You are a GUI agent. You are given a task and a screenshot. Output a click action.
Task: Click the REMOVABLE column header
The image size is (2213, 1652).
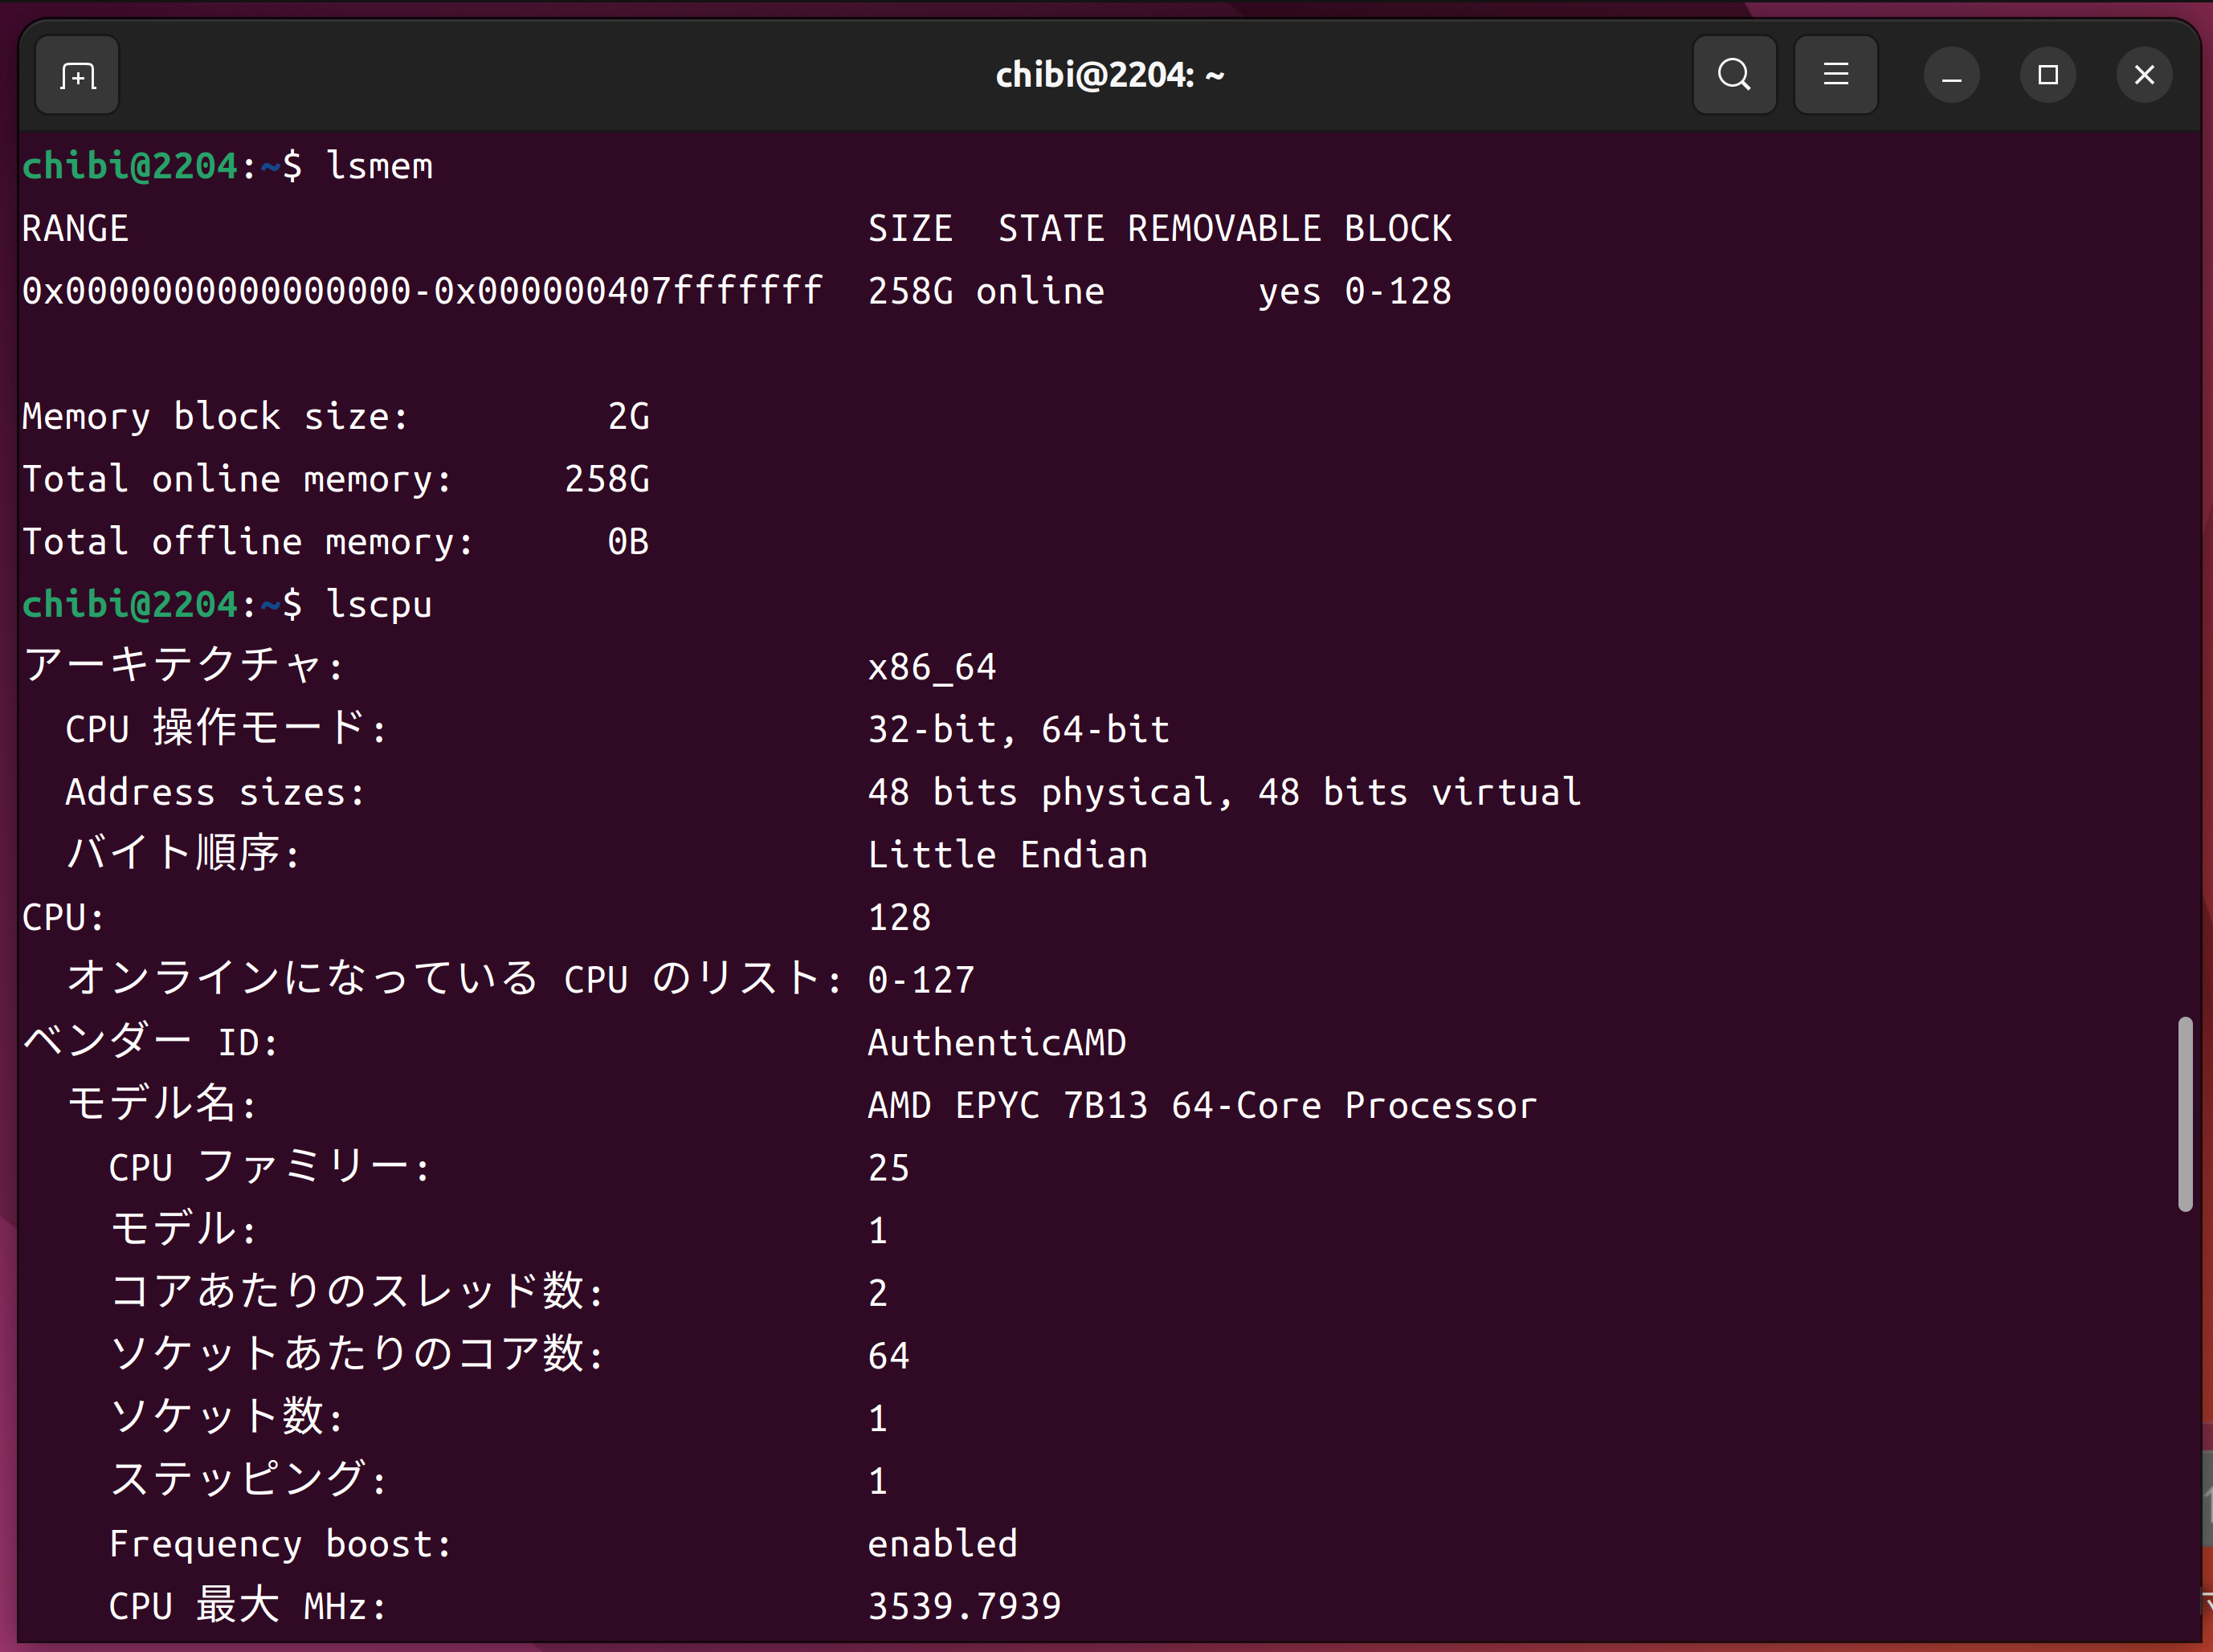tap(1224, 229)
